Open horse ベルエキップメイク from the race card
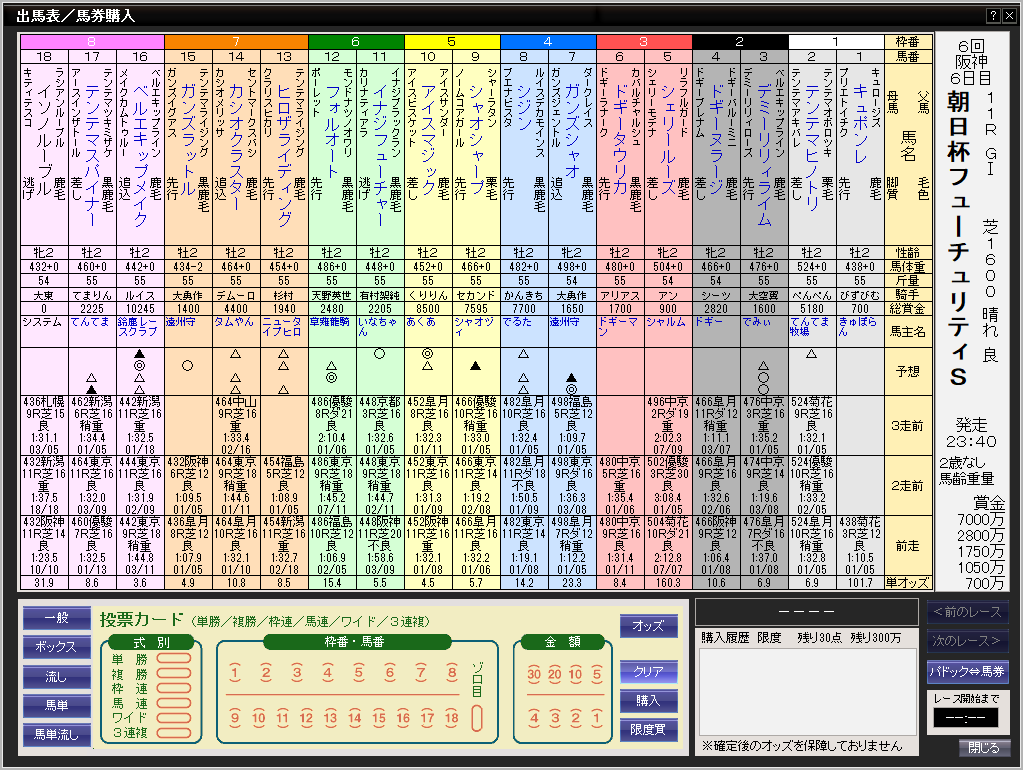The width and height of the screenshot is (1023, 770). 140,155
